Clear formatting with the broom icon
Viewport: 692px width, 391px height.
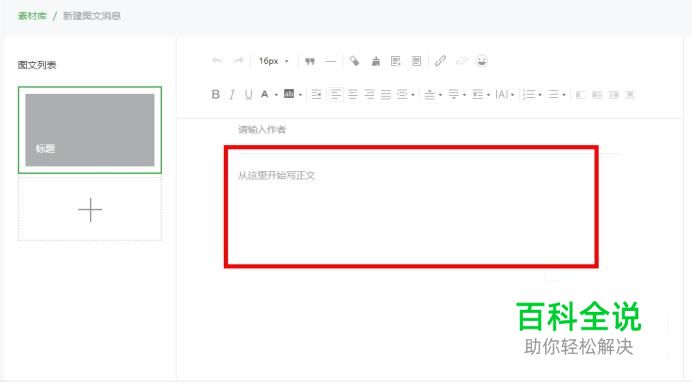click(376, 61)
